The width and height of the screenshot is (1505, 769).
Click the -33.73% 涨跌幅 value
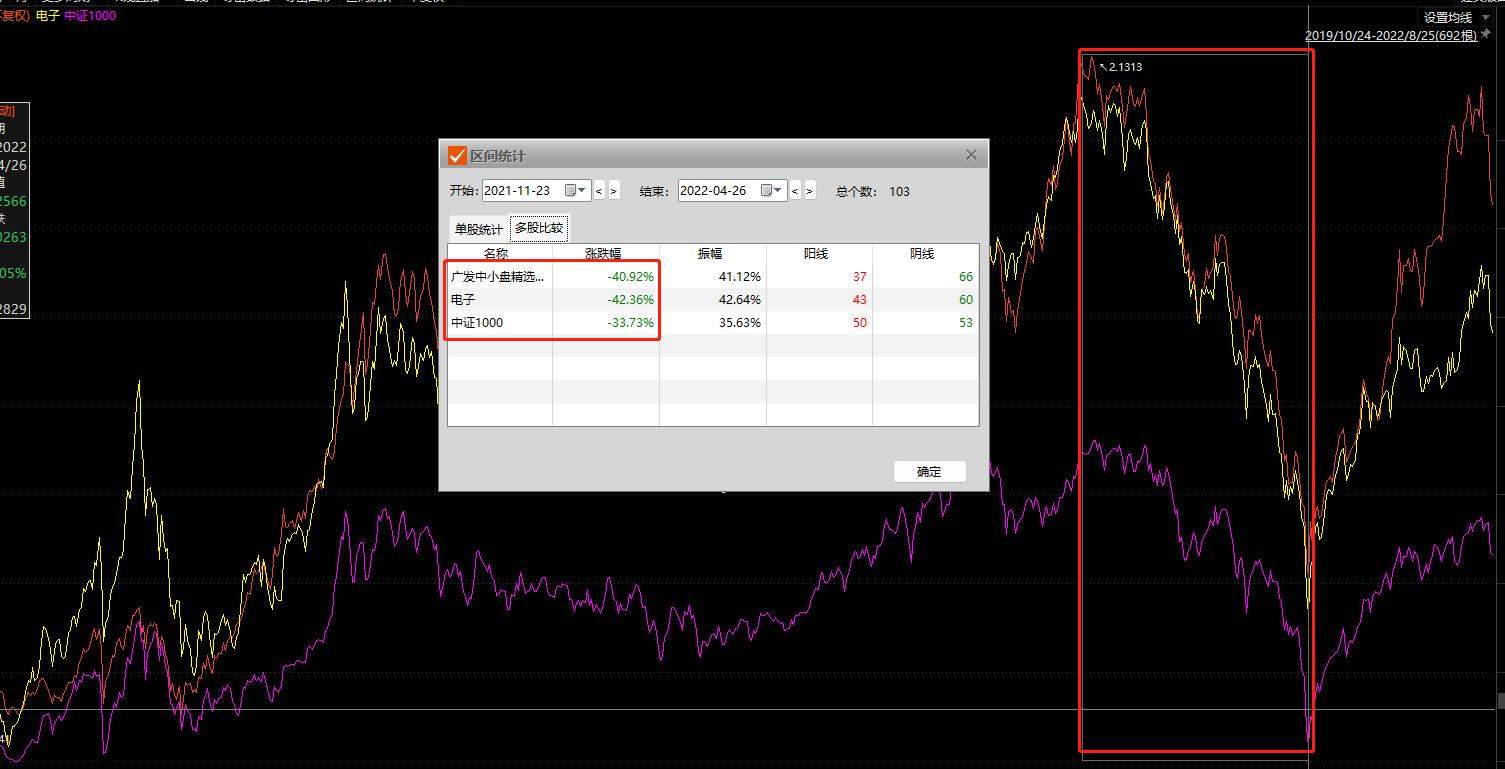[630, 322]
